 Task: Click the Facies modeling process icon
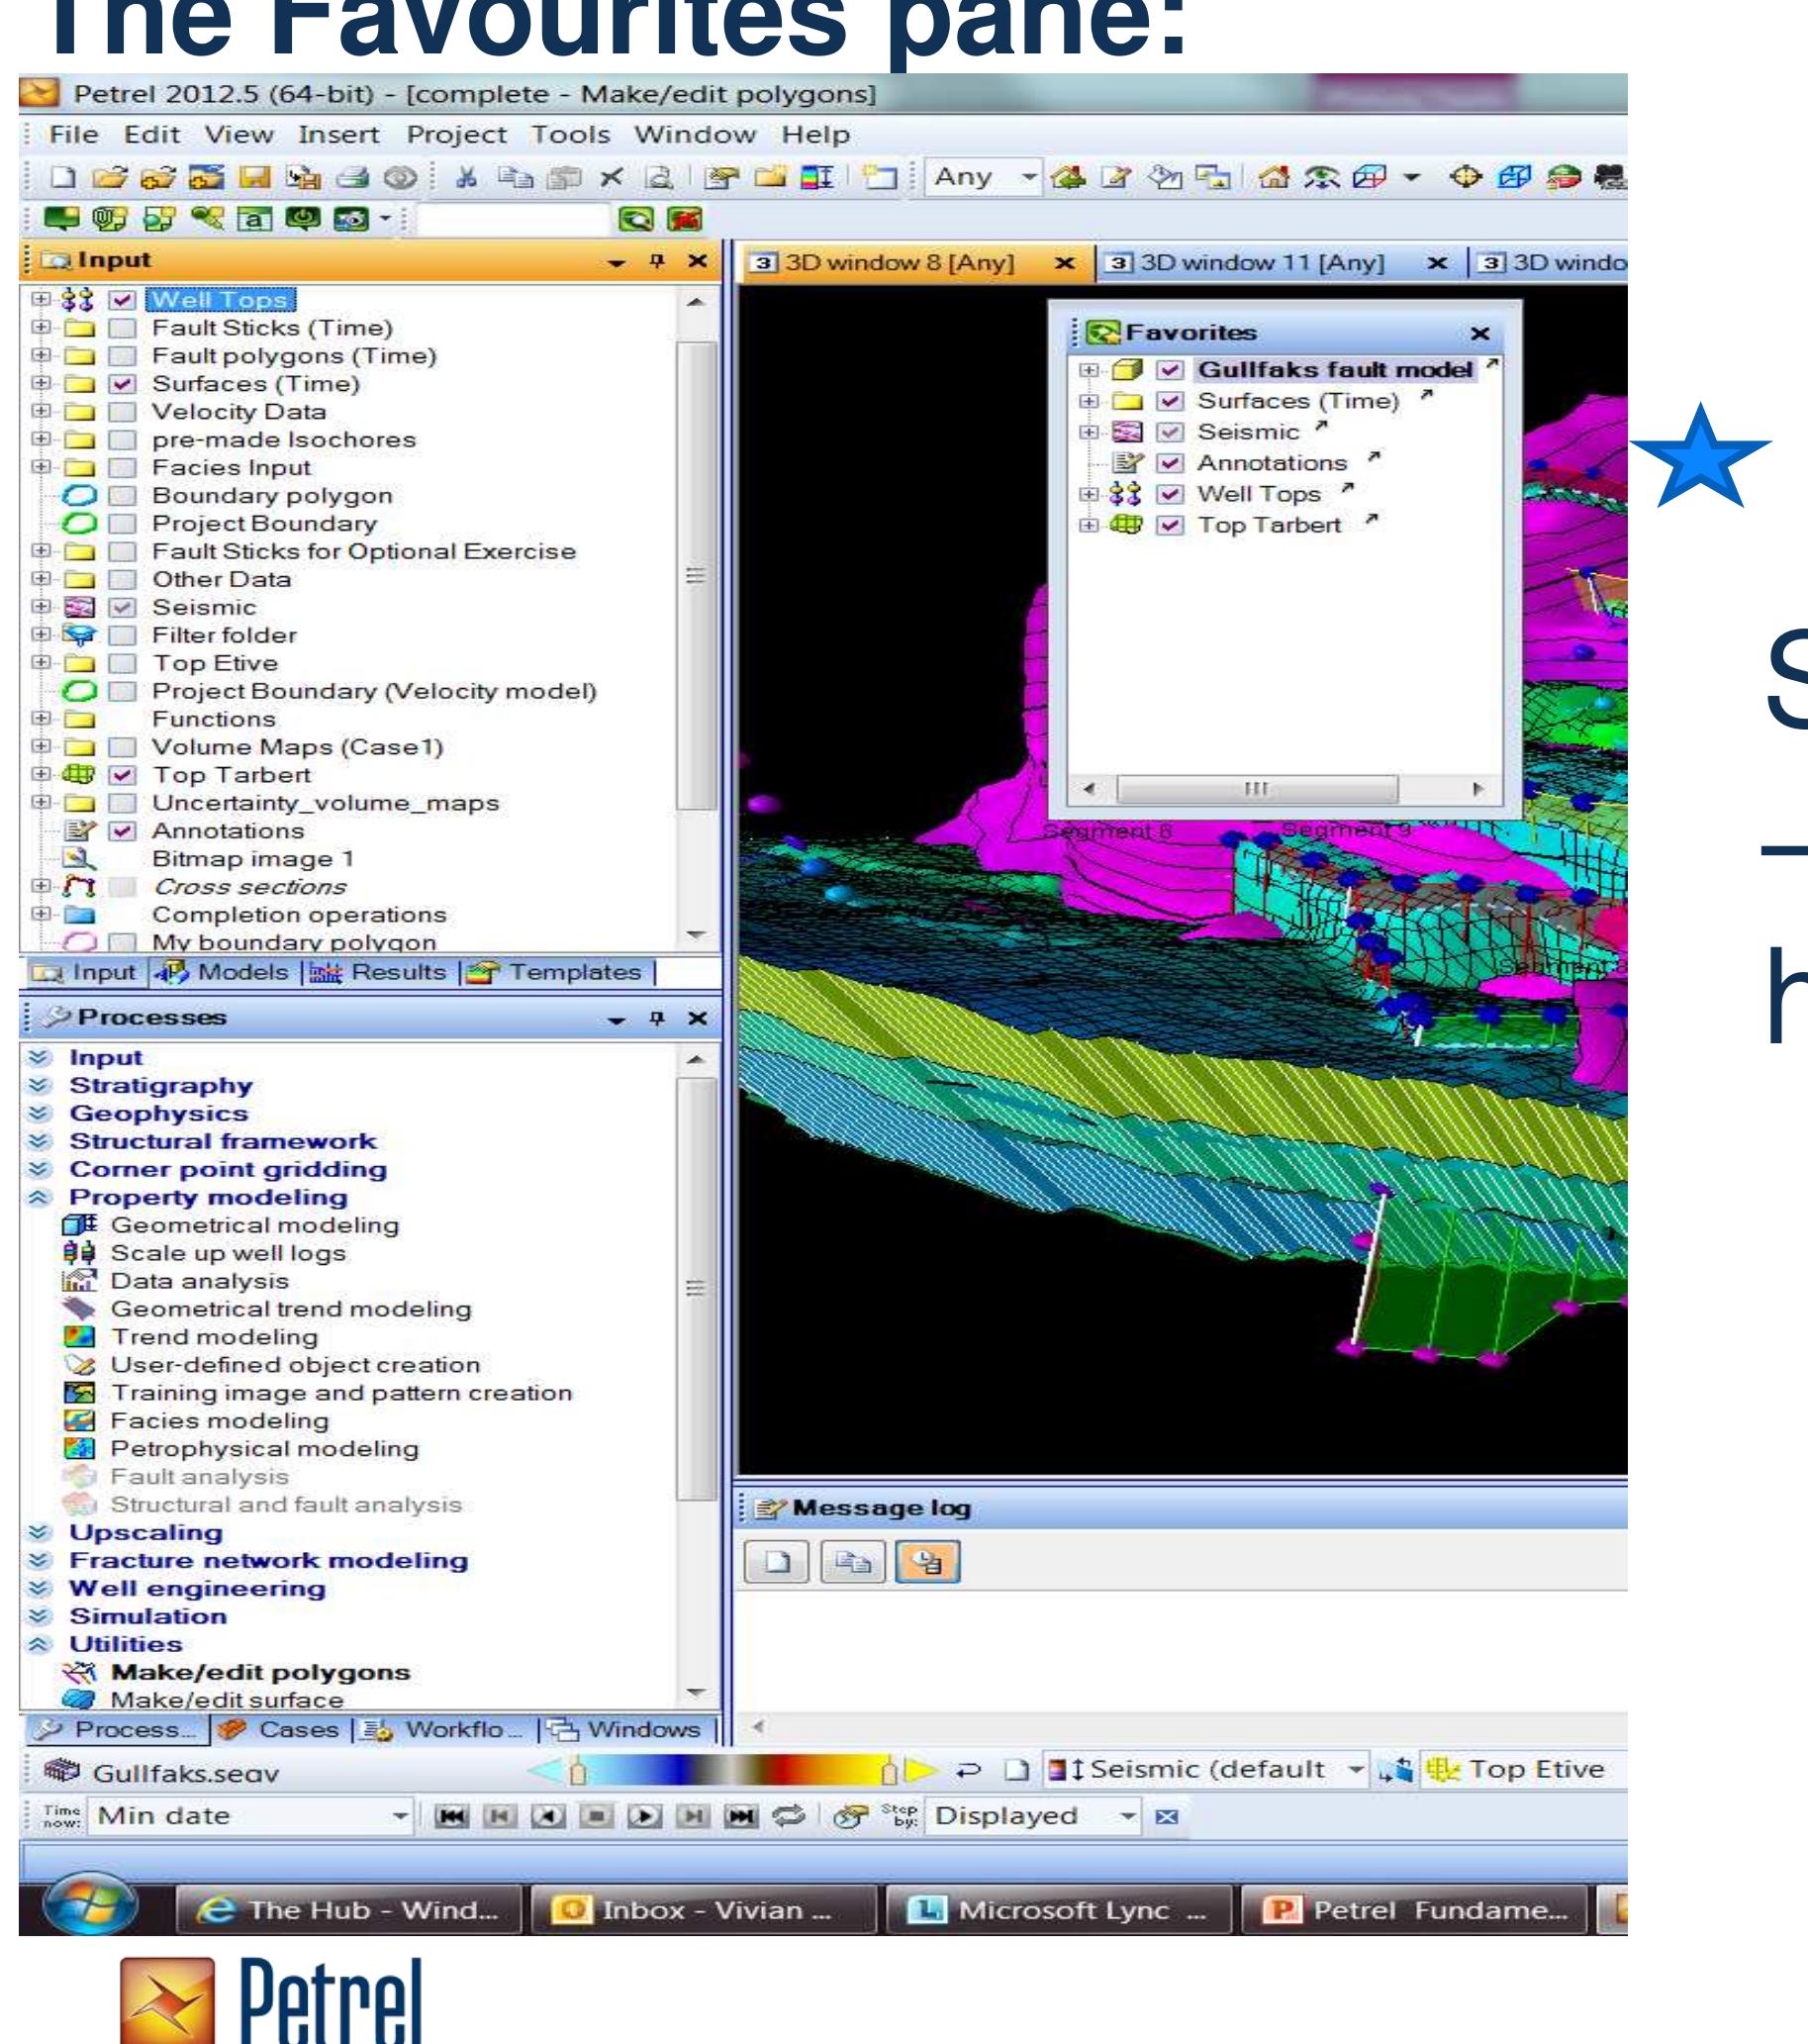78,1420
